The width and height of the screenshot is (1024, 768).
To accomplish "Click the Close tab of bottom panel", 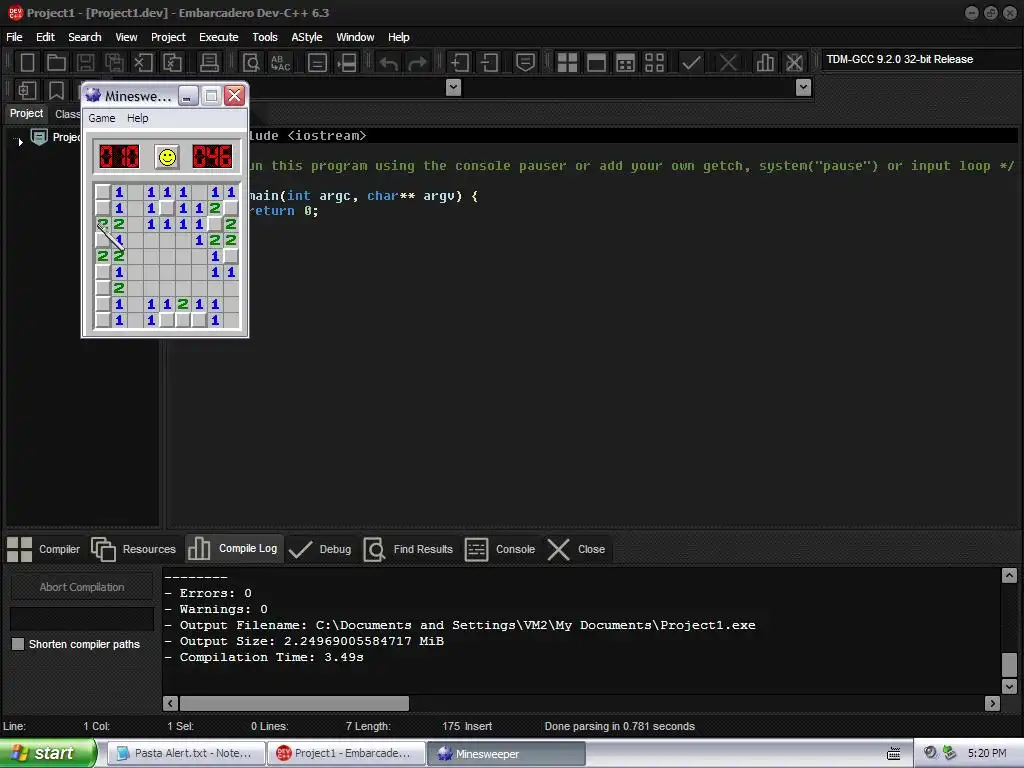I will click(576, 549).
